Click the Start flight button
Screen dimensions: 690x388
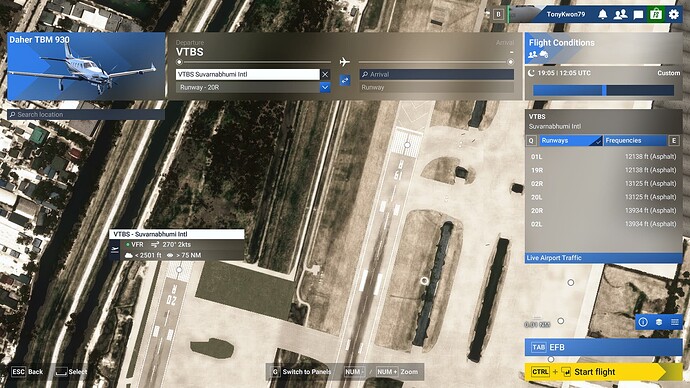603,372
